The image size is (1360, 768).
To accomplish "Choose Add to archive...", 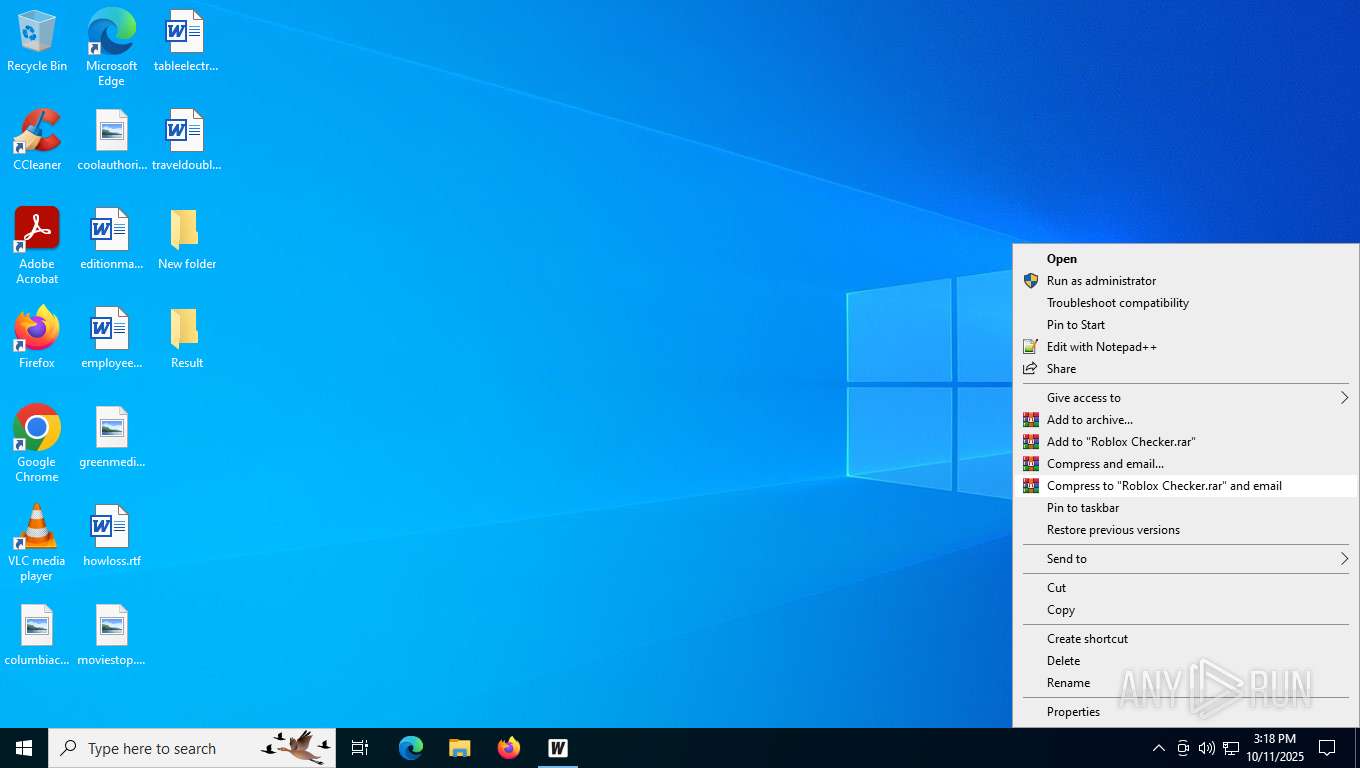I will (1185, 420).
